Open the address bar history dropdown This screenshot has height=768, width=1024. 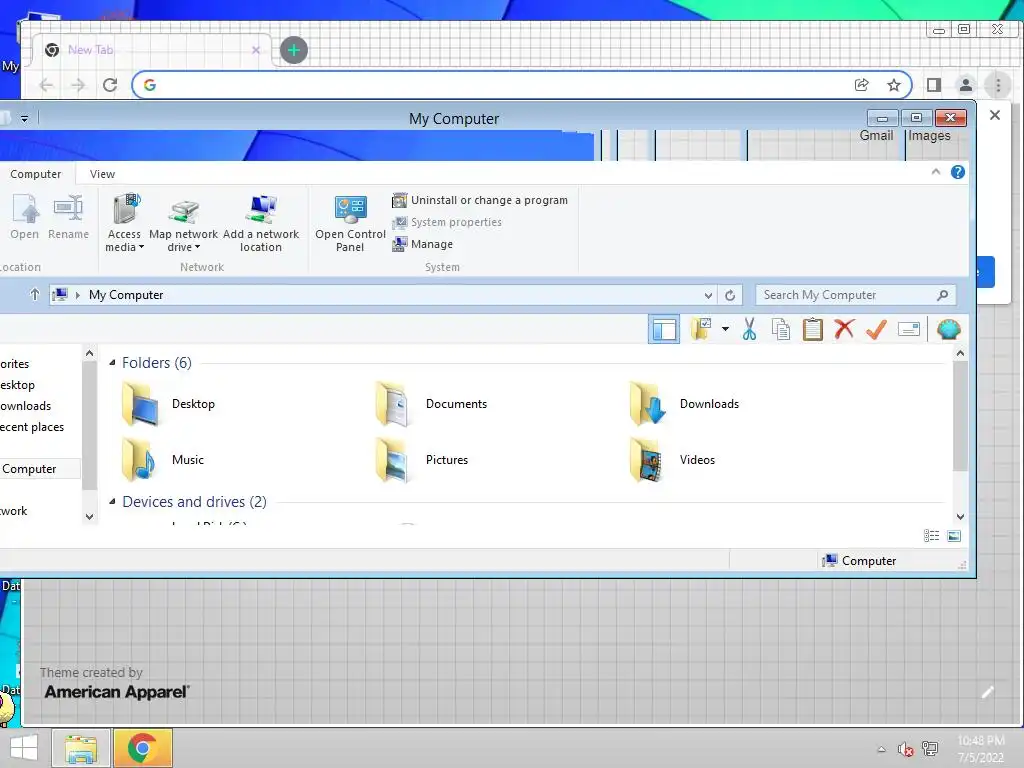click(x=708, y=295)
